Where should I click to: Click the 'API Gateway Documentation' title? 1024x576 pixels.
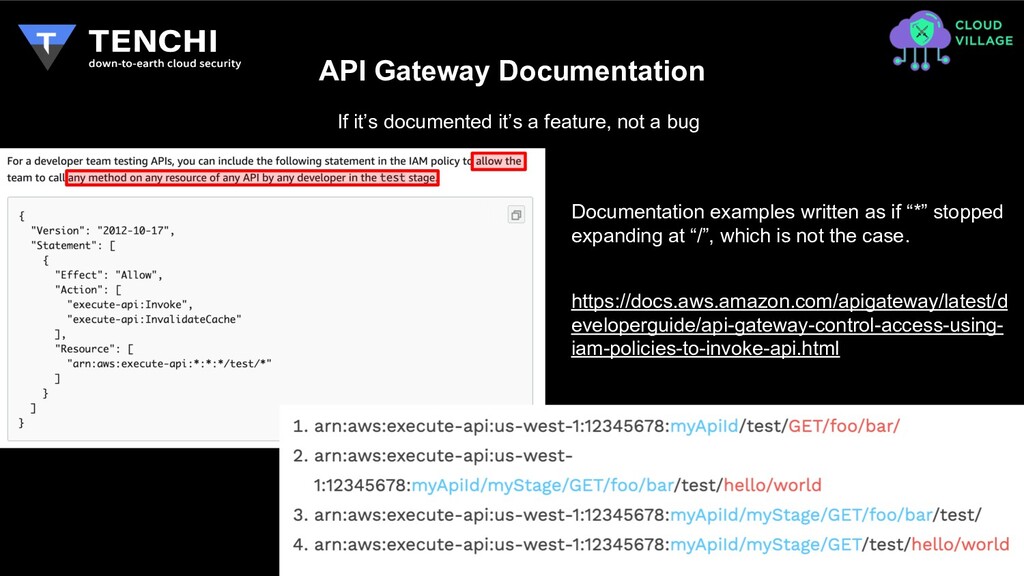pos(511,71)
